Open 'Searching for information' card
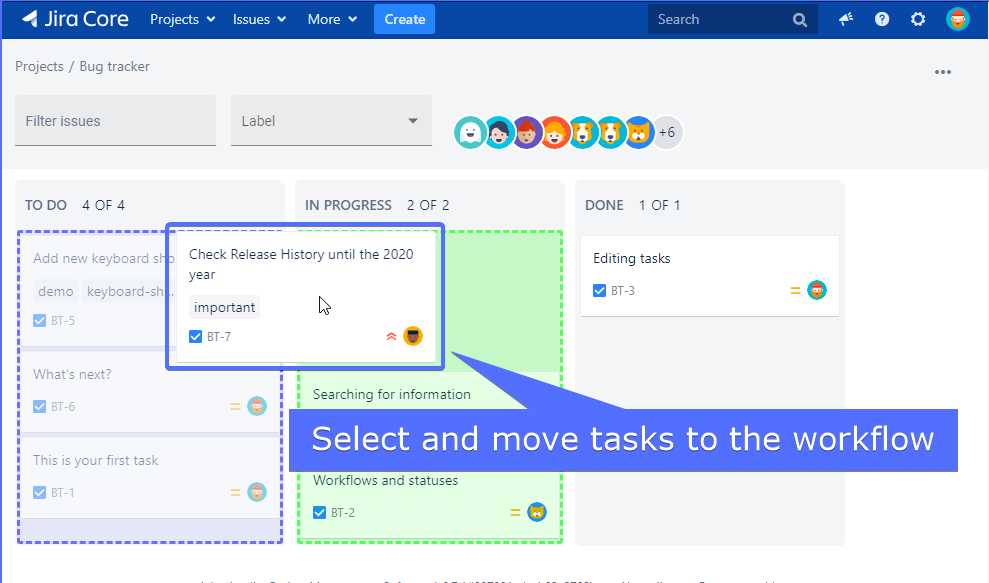Screen dimensions: 989x583 click(x=392, y=394)
